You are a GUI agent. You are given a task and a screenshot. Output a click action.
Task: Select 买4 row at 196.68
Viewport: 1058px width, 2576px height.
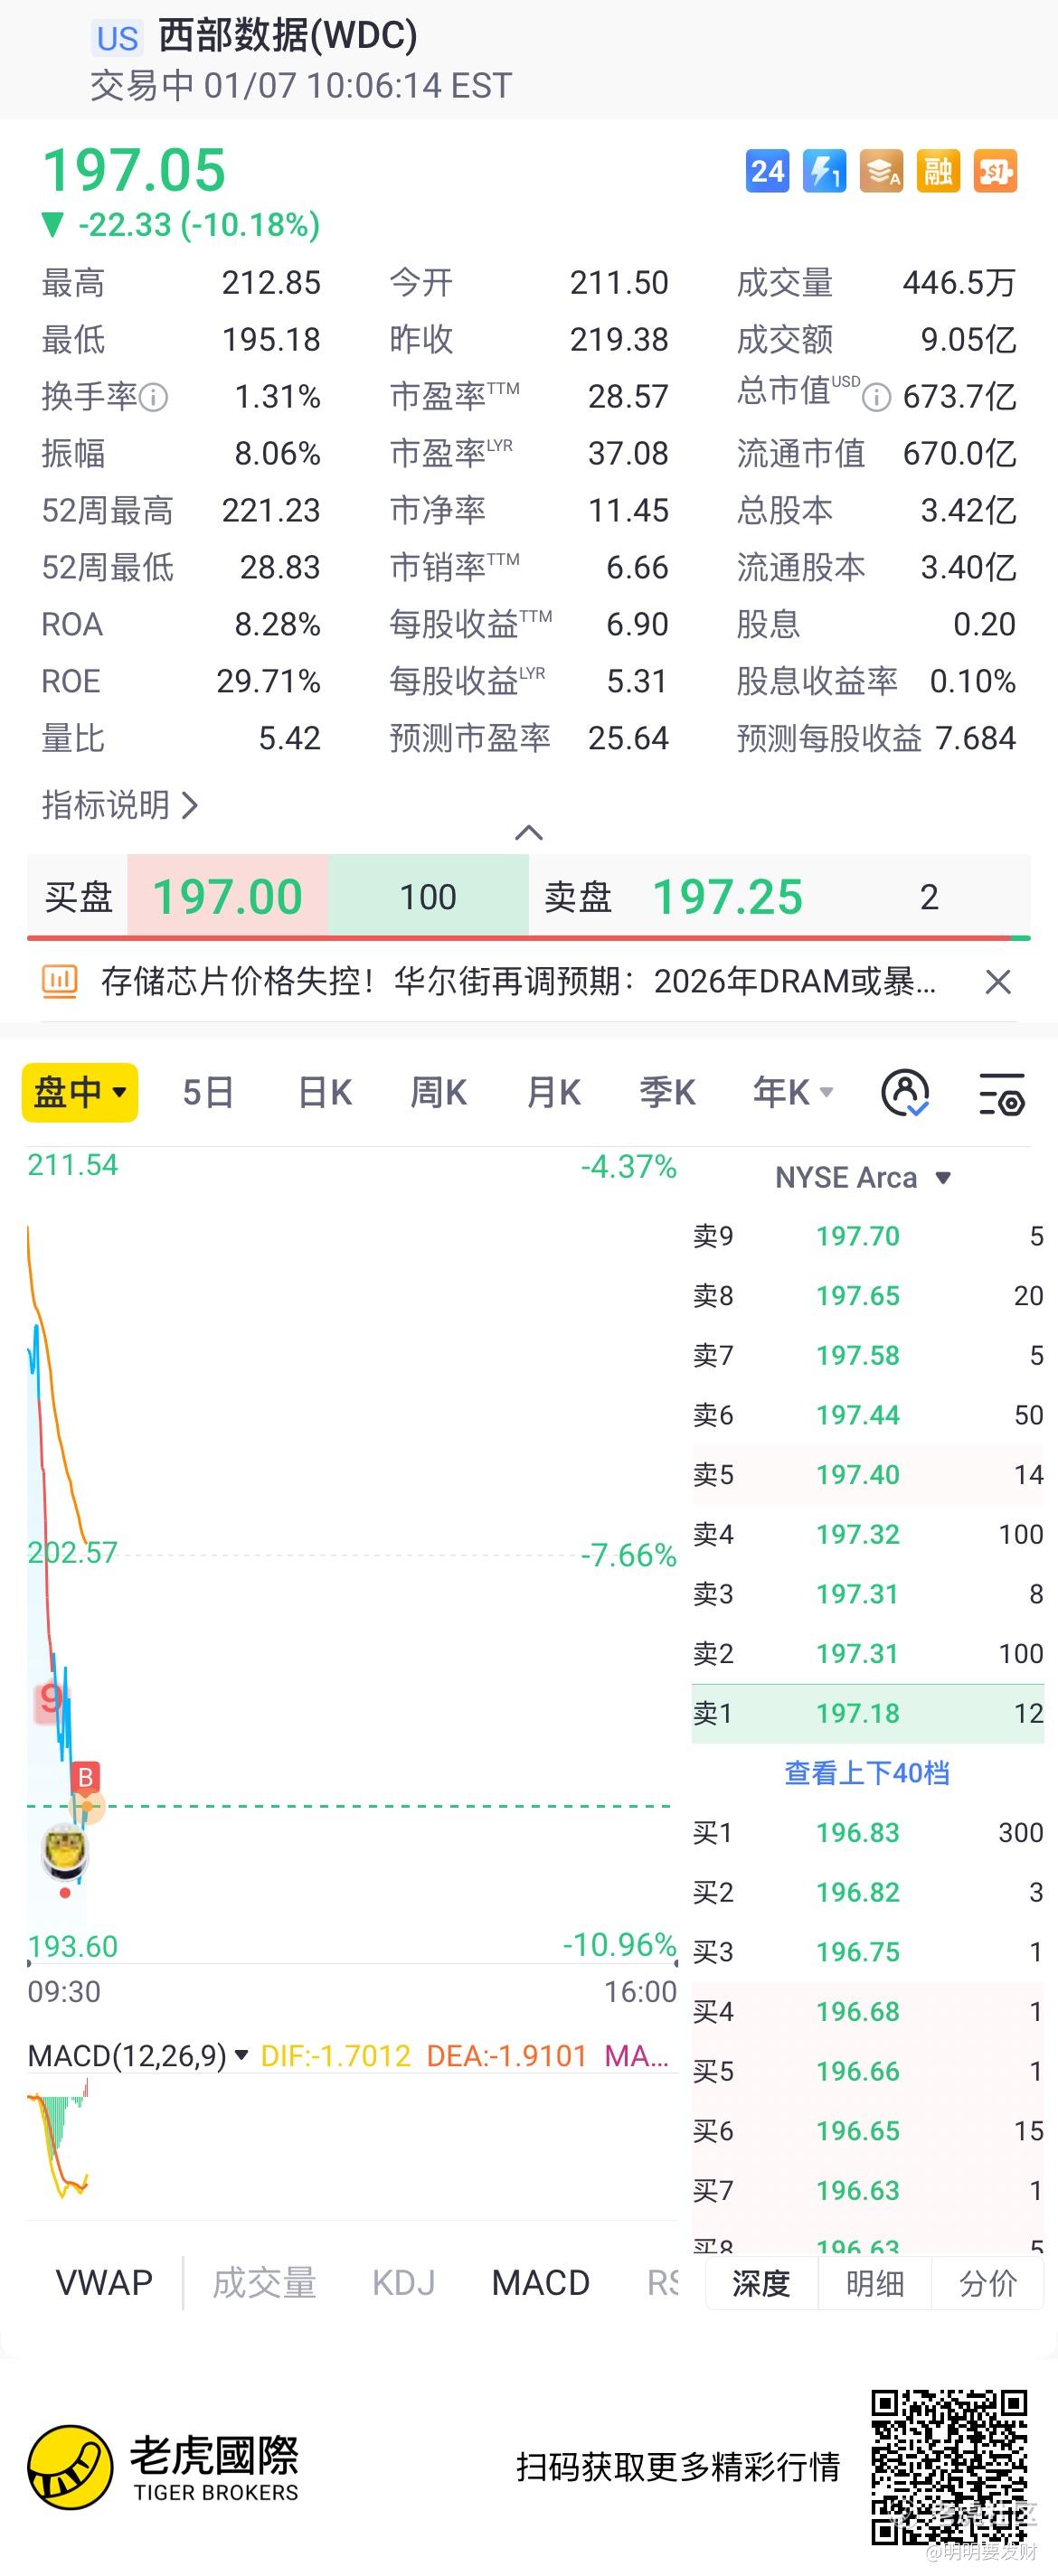(867, 2011)
